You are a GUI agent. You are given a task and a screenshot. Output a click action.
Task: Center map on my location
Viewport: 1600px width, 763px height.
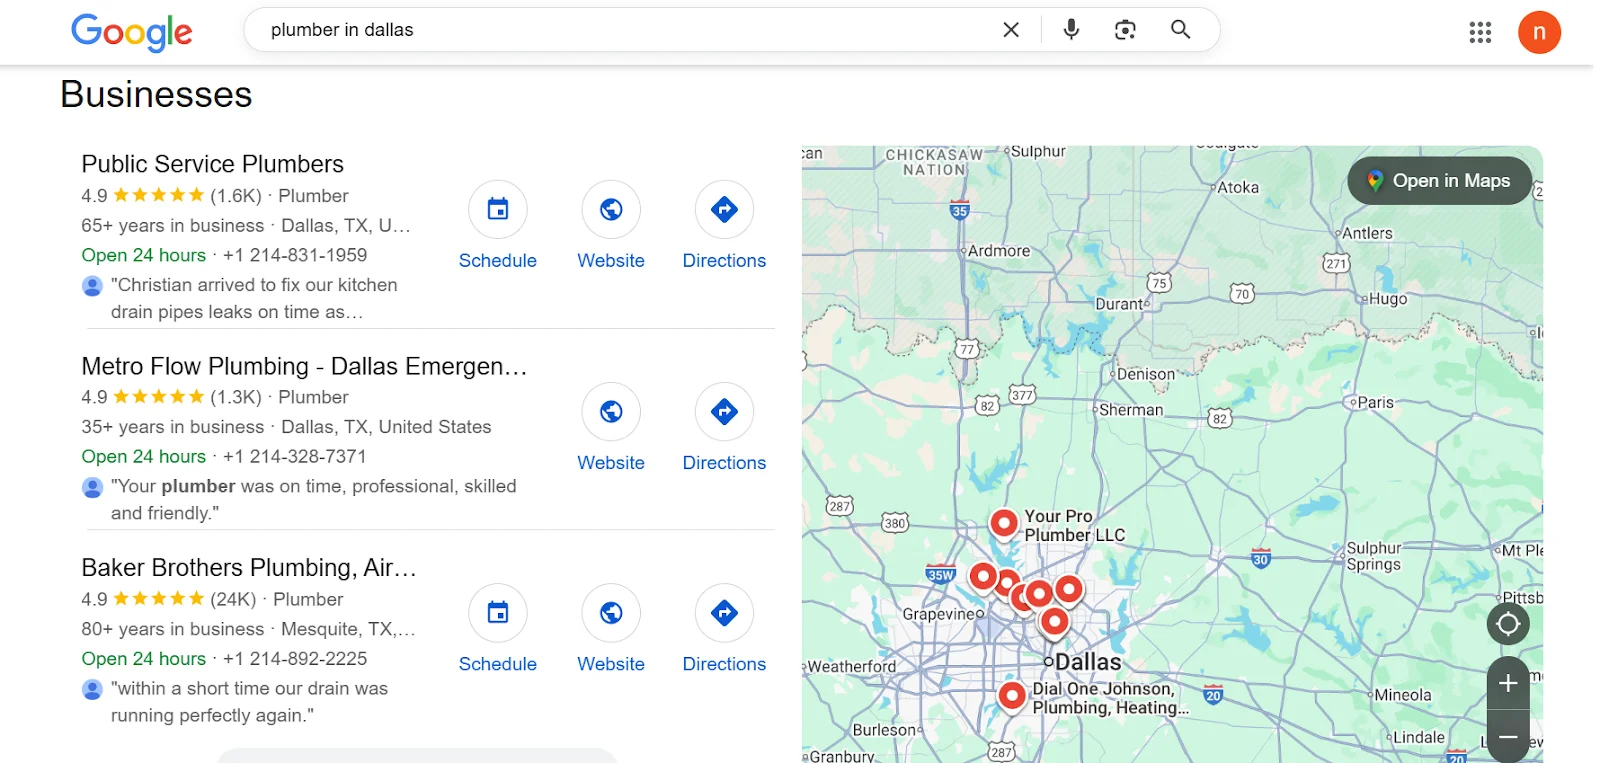click(x=1508, y=625)
